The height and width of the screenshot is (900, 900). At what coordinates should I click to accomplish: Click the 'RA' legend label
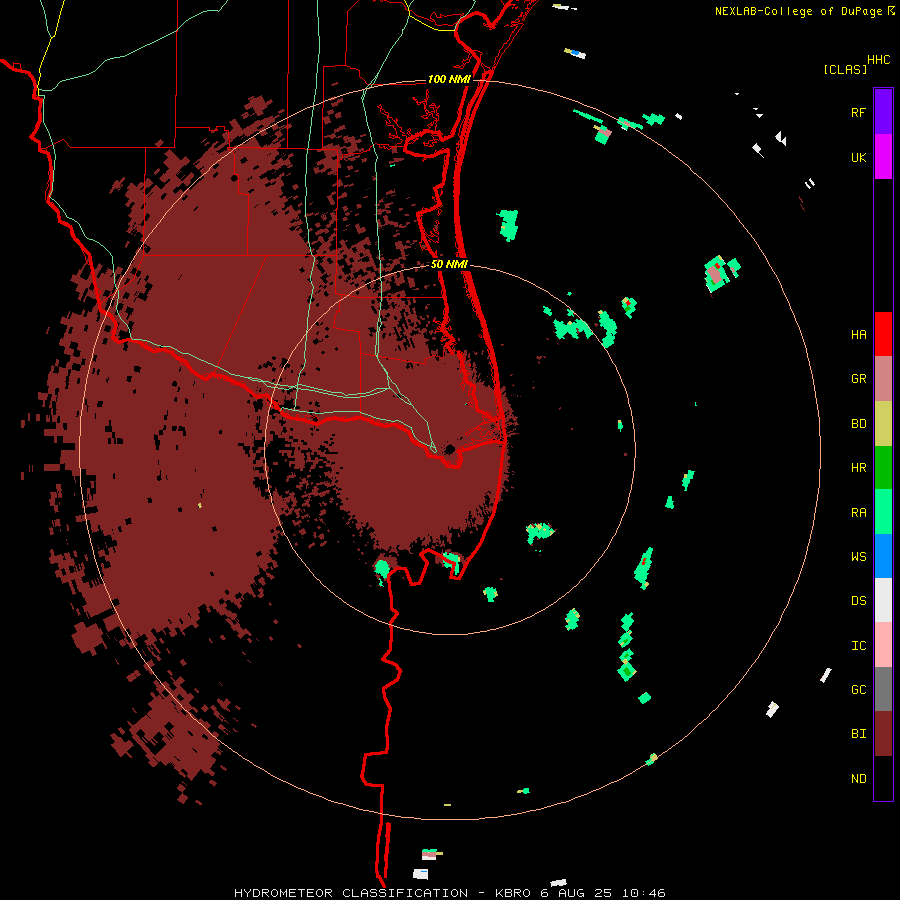[x=858, y=513]
